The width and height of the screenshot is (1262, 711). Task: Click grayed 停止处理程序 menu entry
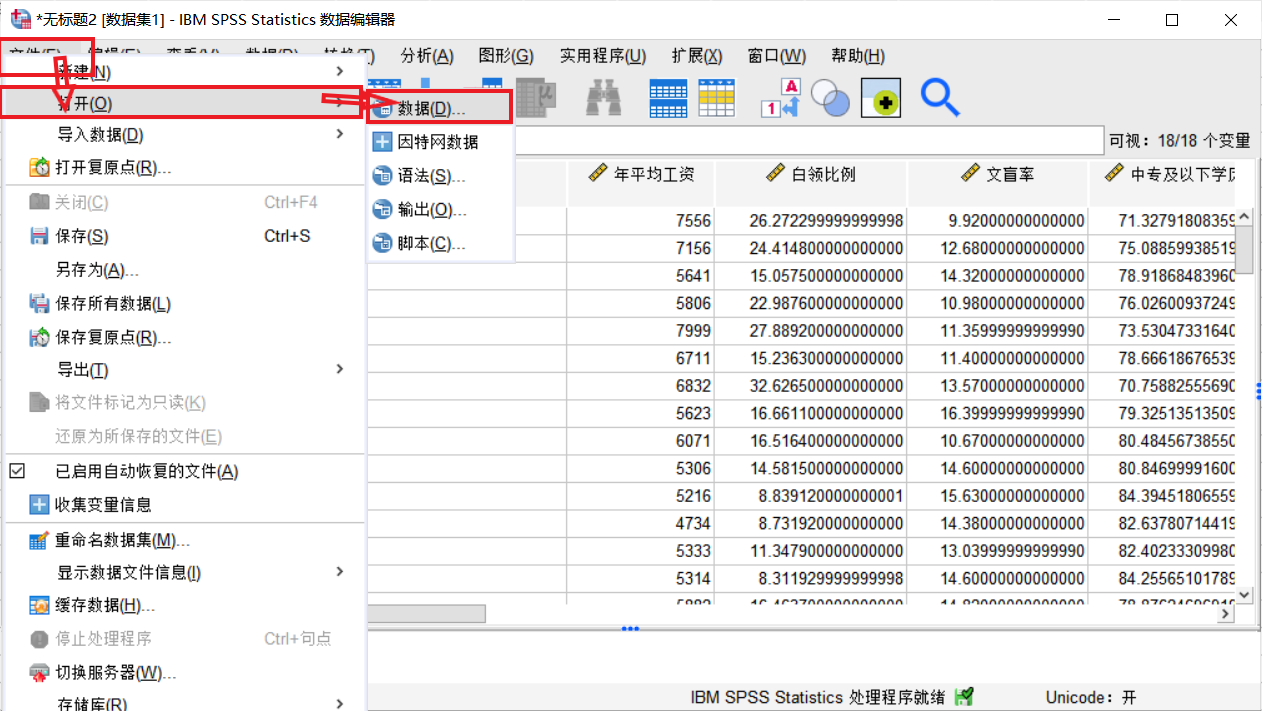[x=183, y=638]
